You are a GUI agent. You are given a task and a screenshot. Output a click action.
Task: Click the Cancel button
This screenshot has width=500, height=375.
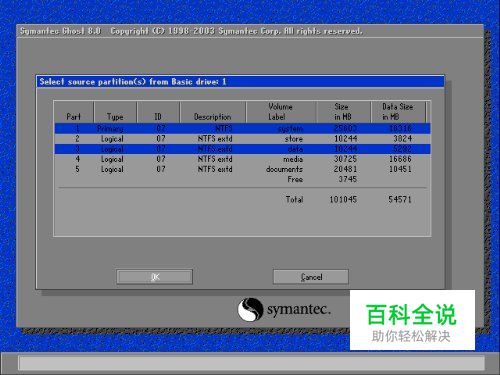(x=311, y=277)
